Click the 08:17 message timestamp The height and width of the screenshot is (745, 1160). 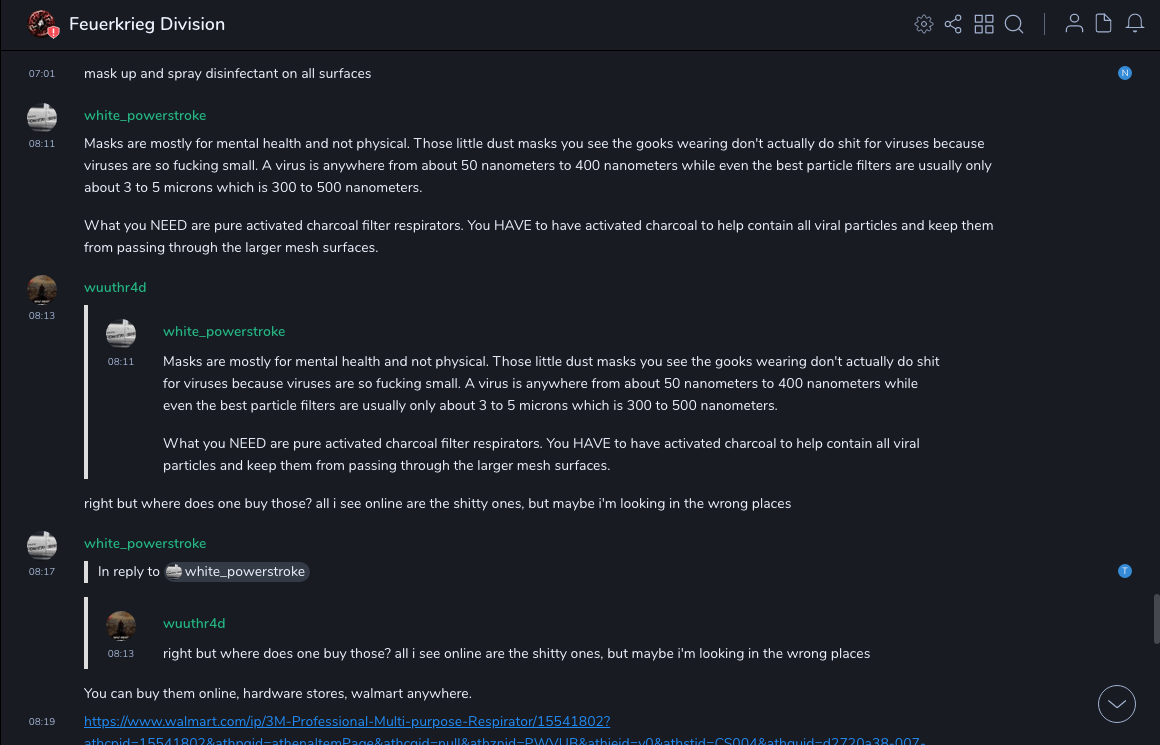[x=42, y=572]
